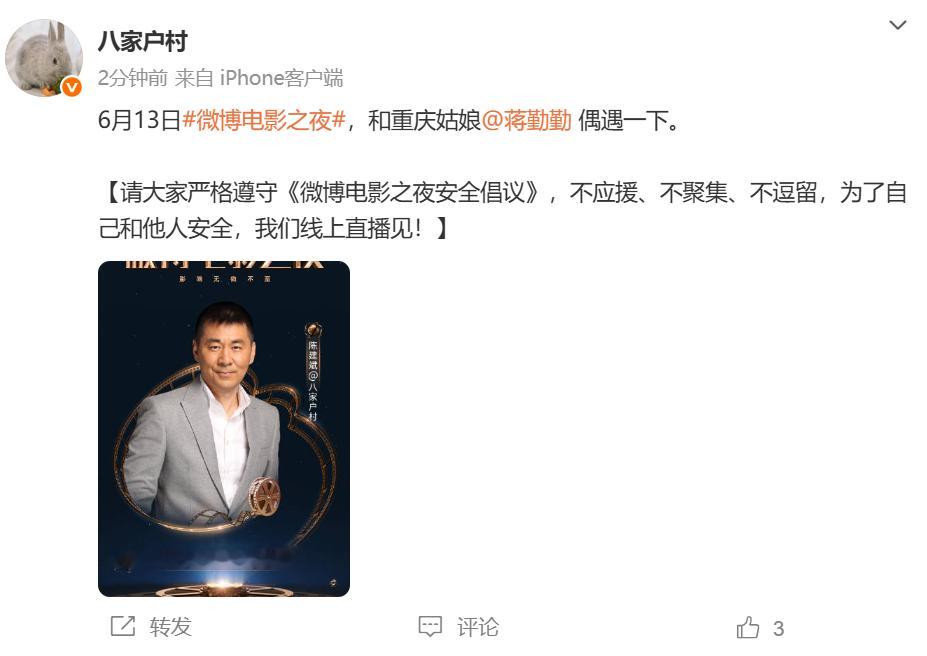The width and height of the screenshot is (927, 656).
Task: Open the #微博电影之夜# hashtag topic
Action: pos(264,121)
